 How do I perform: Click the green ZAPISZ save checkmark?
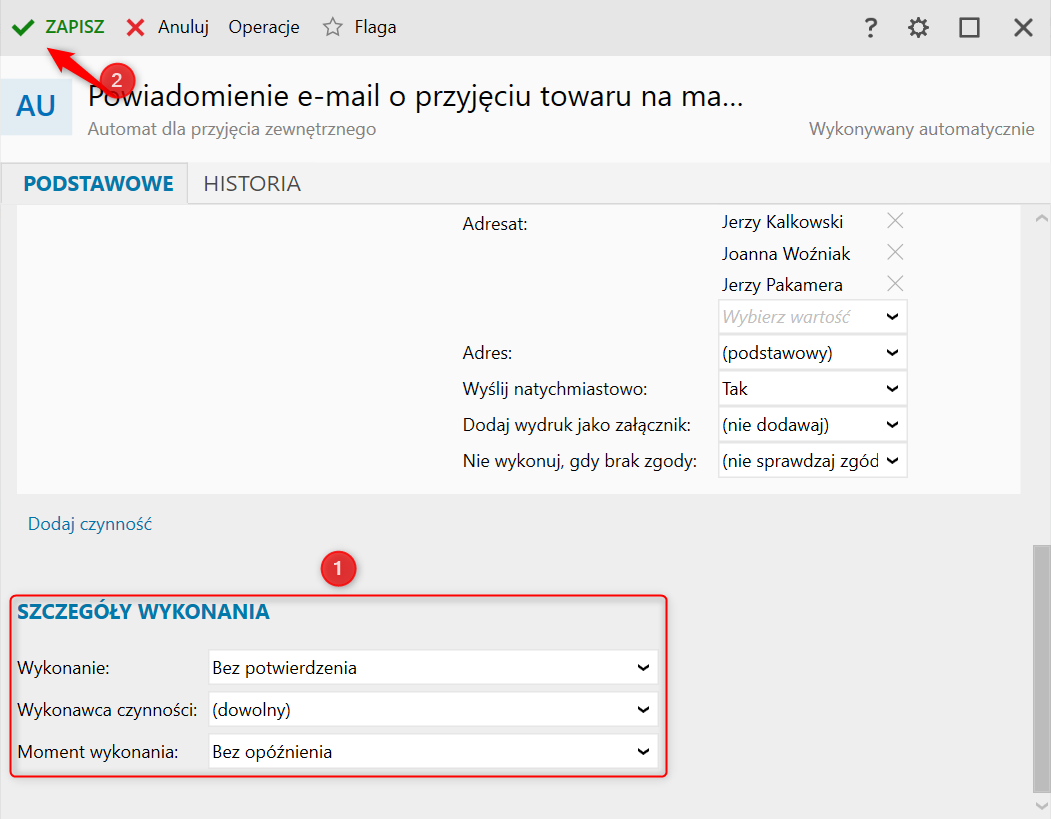point(22,27)
